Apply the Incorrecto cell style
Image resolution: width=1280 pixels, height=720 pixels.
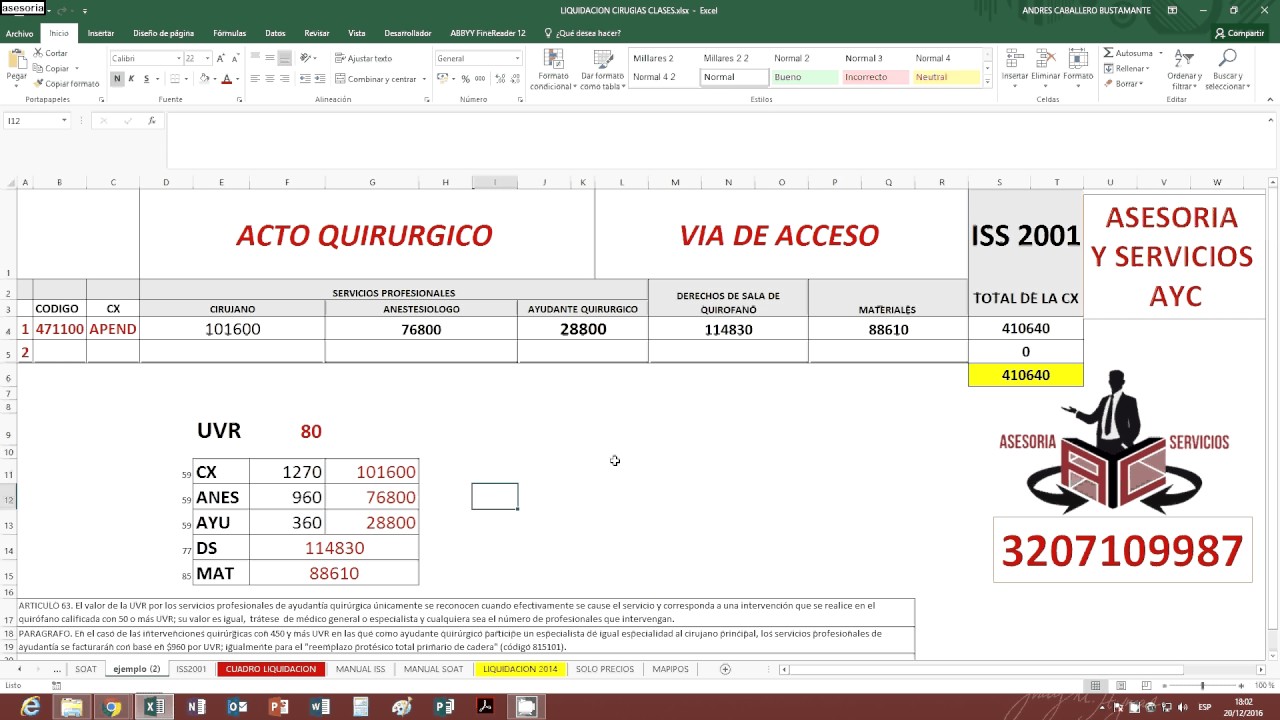coord(875,77)
